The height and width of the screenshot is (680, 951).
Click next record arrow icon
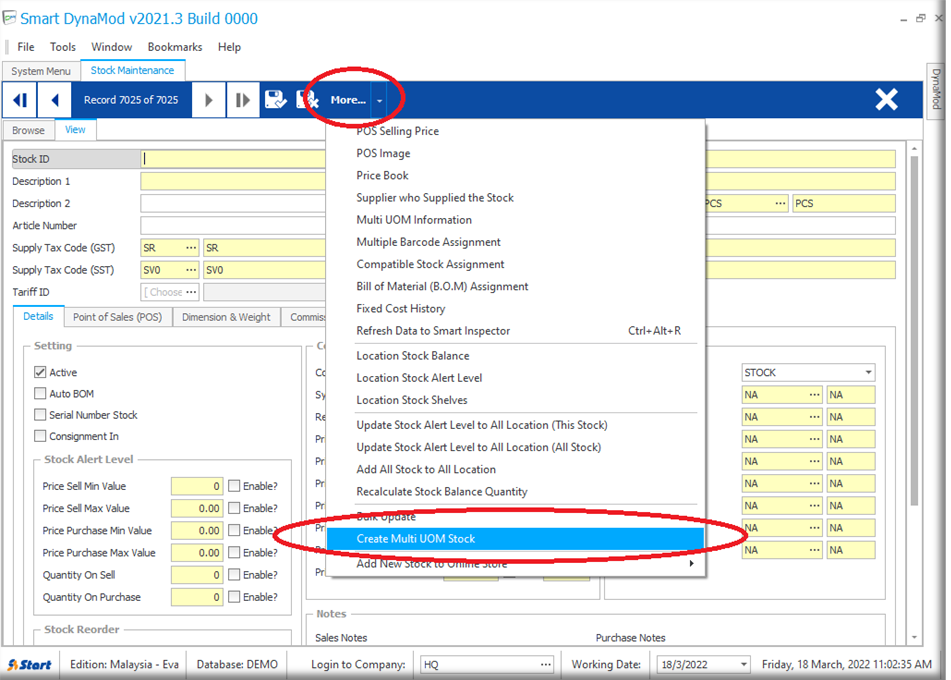[x=208, y=100]
